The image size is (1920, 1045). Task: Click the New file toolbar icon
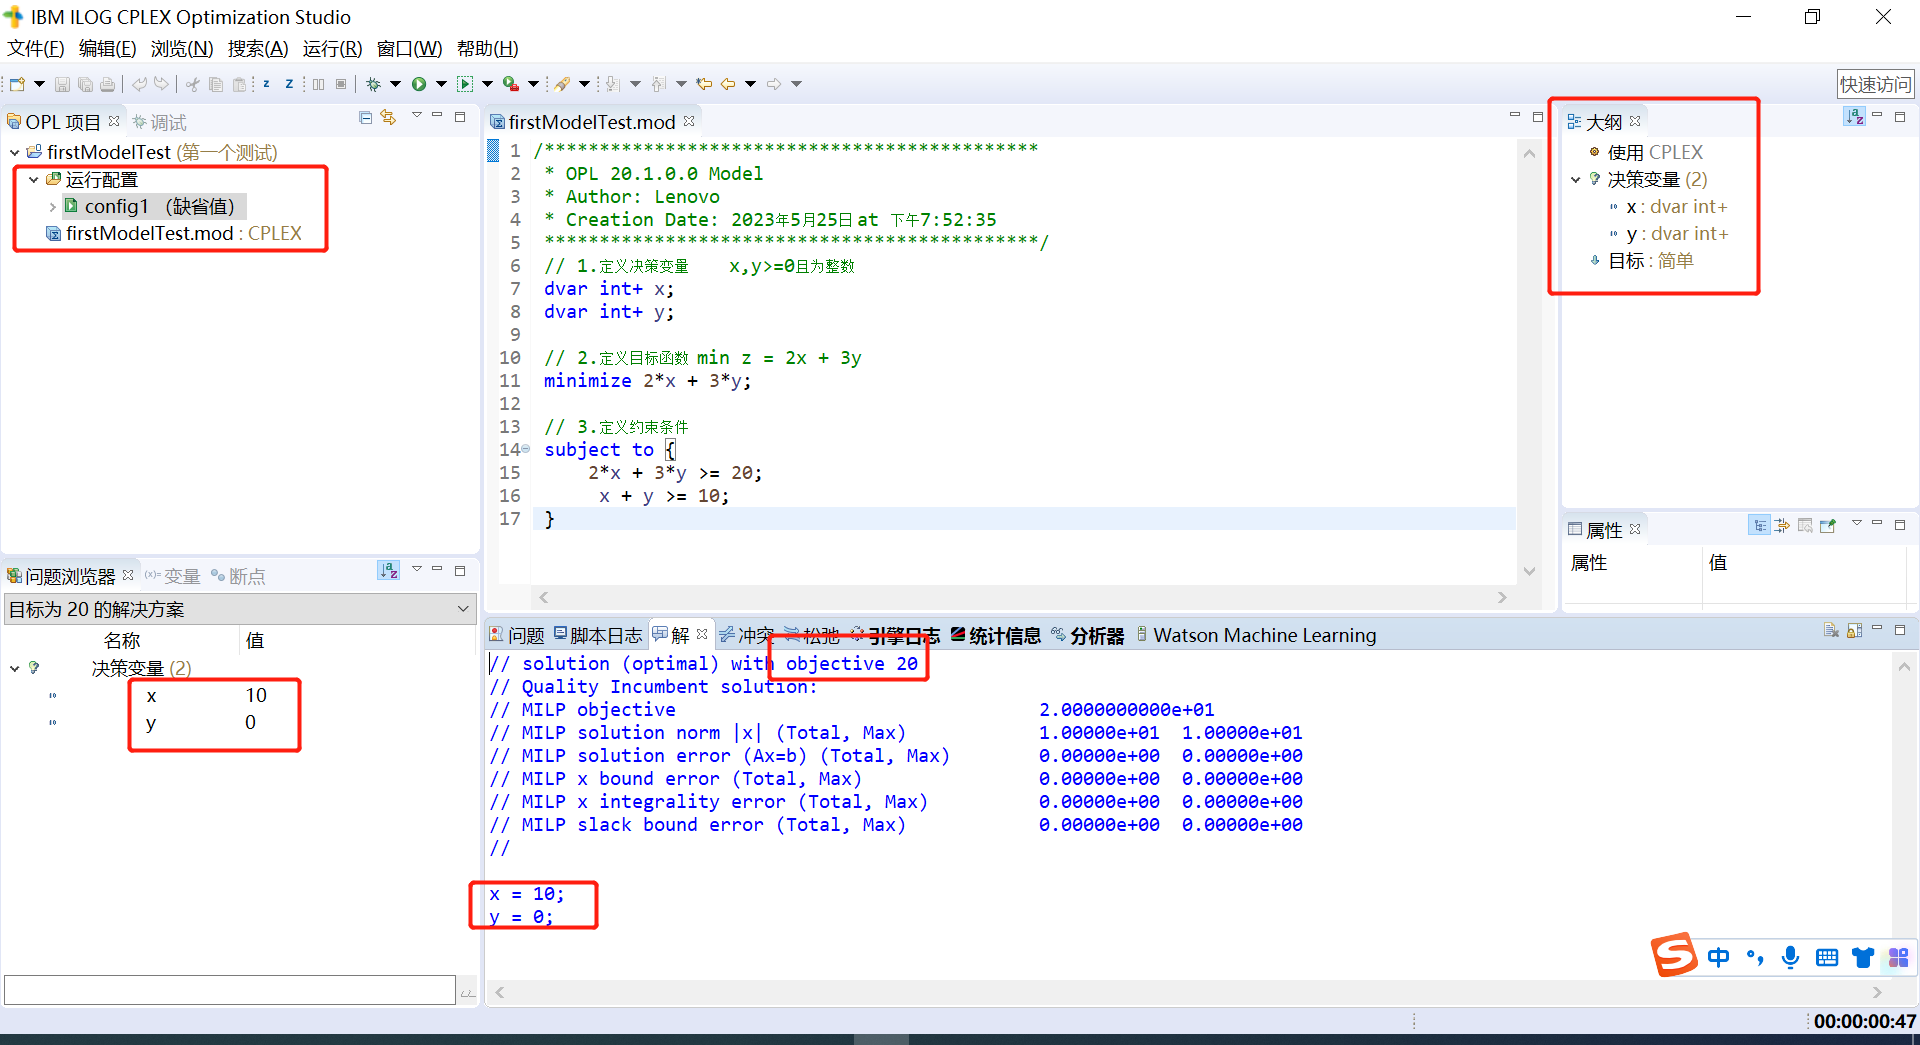click(17, 84)
